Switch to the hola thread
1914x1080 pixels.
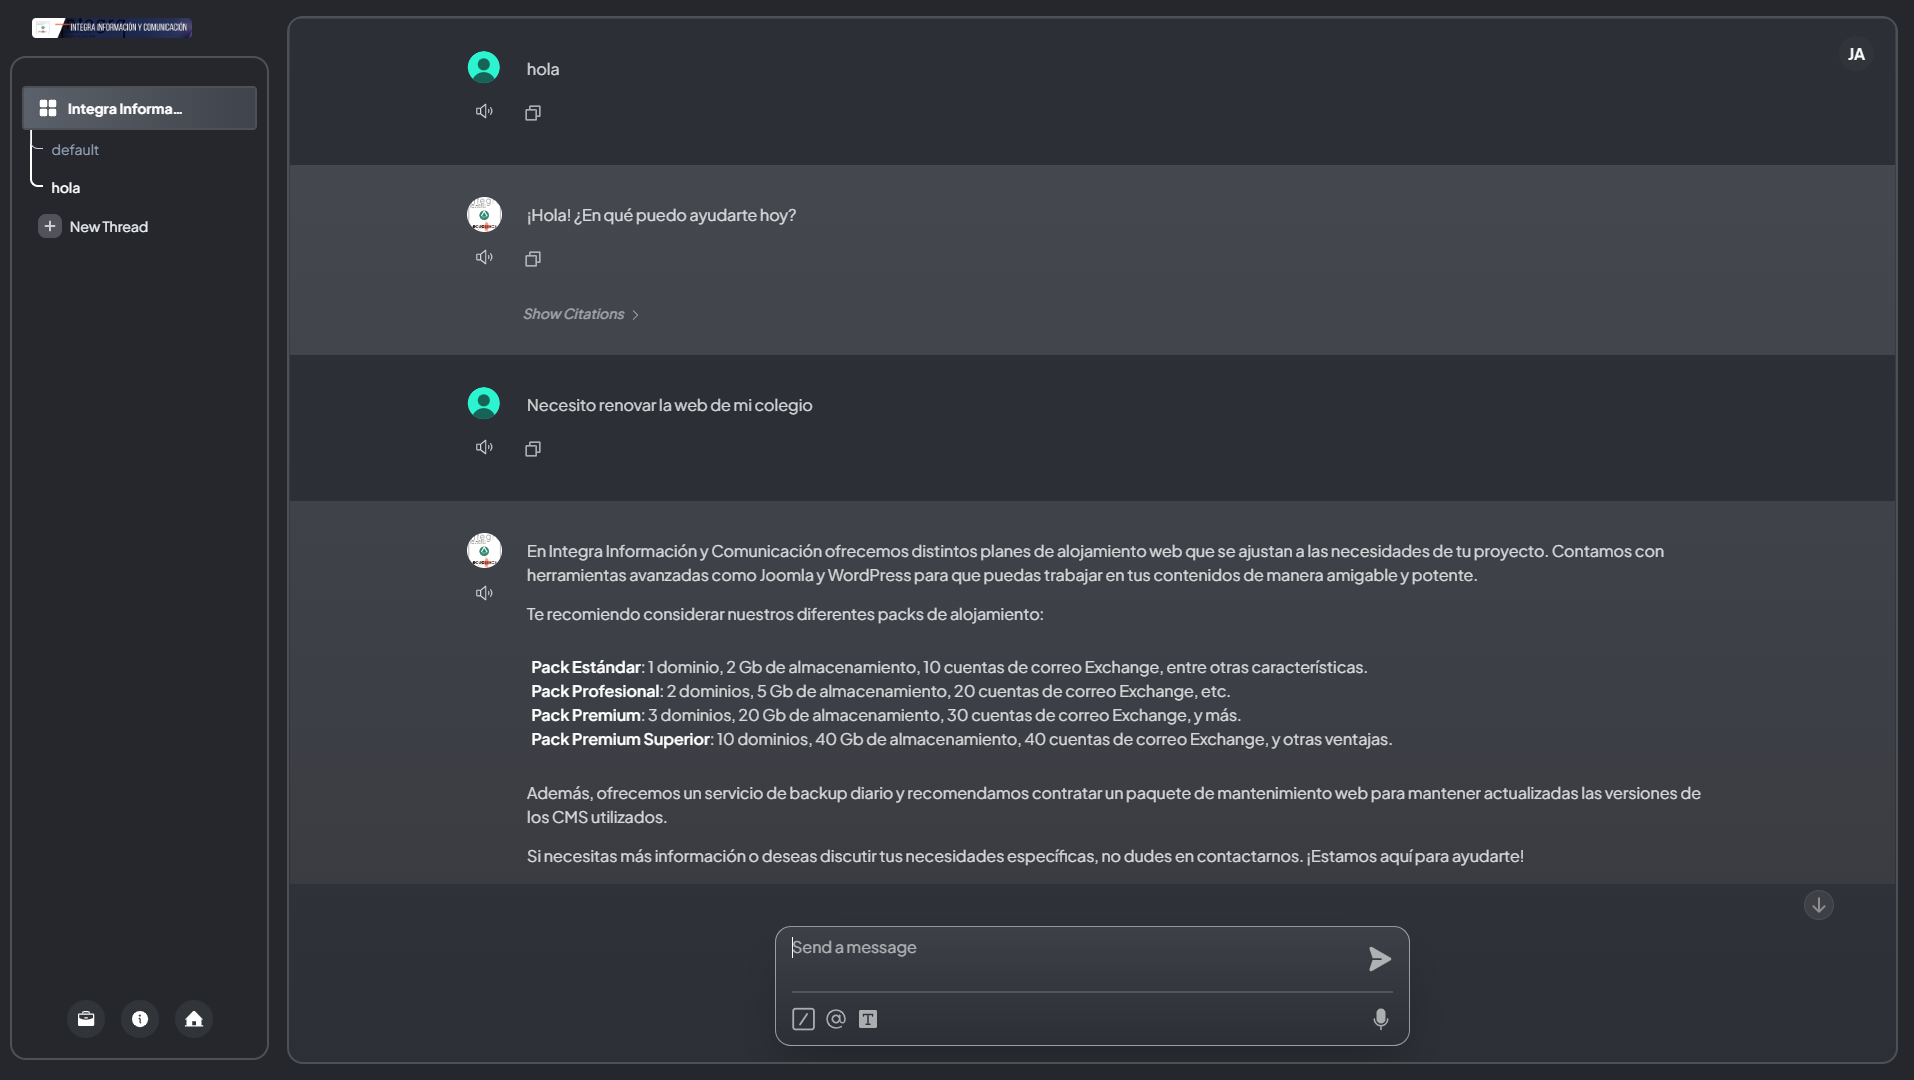66,188
